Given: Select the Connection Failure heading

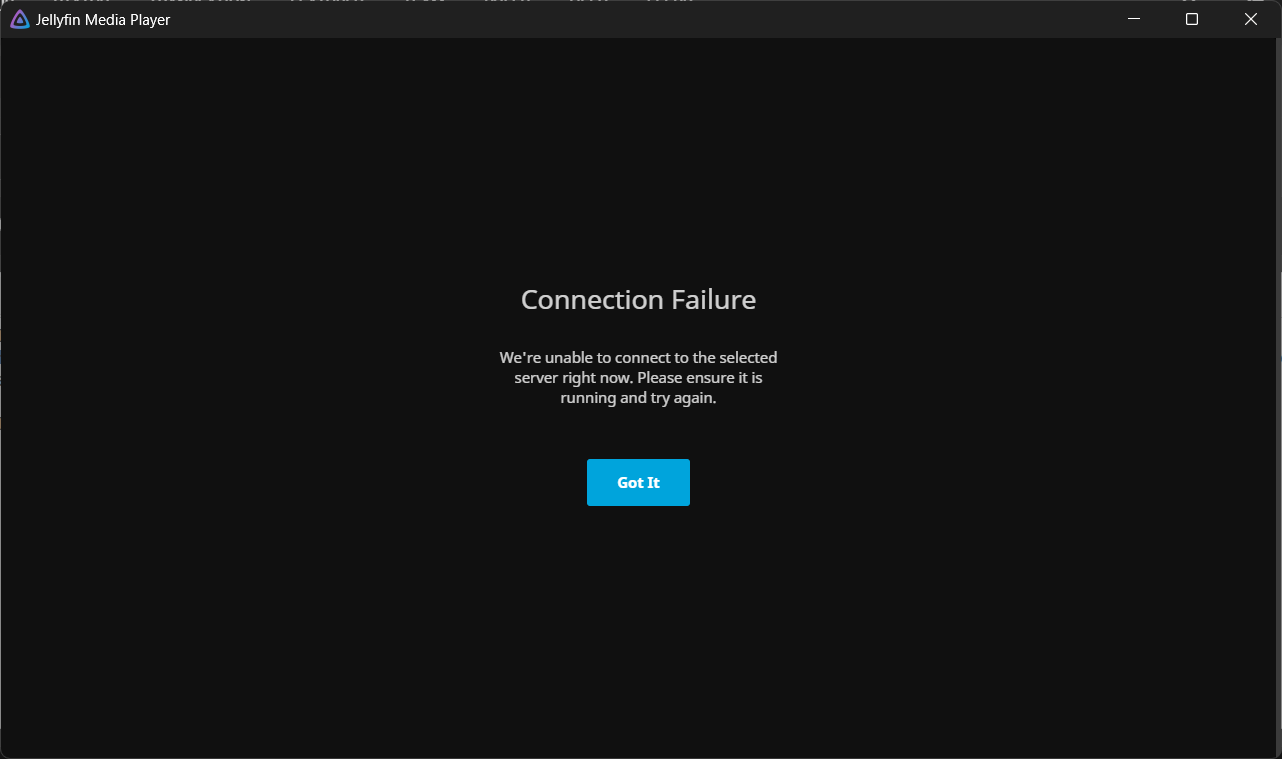Looking at the screenshot, I should [x=638, y=300].
